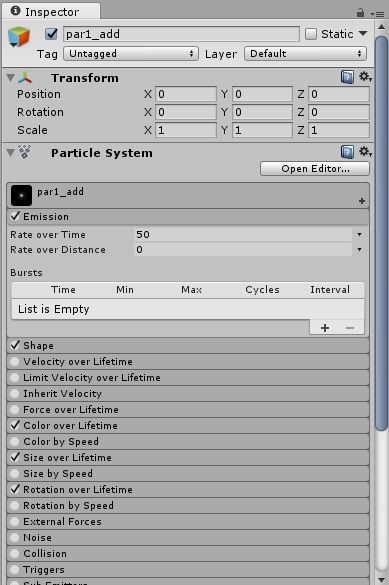The height and width of the screenshot is (585, 389).
Task: Click the scrollbar down arrow
Action: [x=381, y=579]
